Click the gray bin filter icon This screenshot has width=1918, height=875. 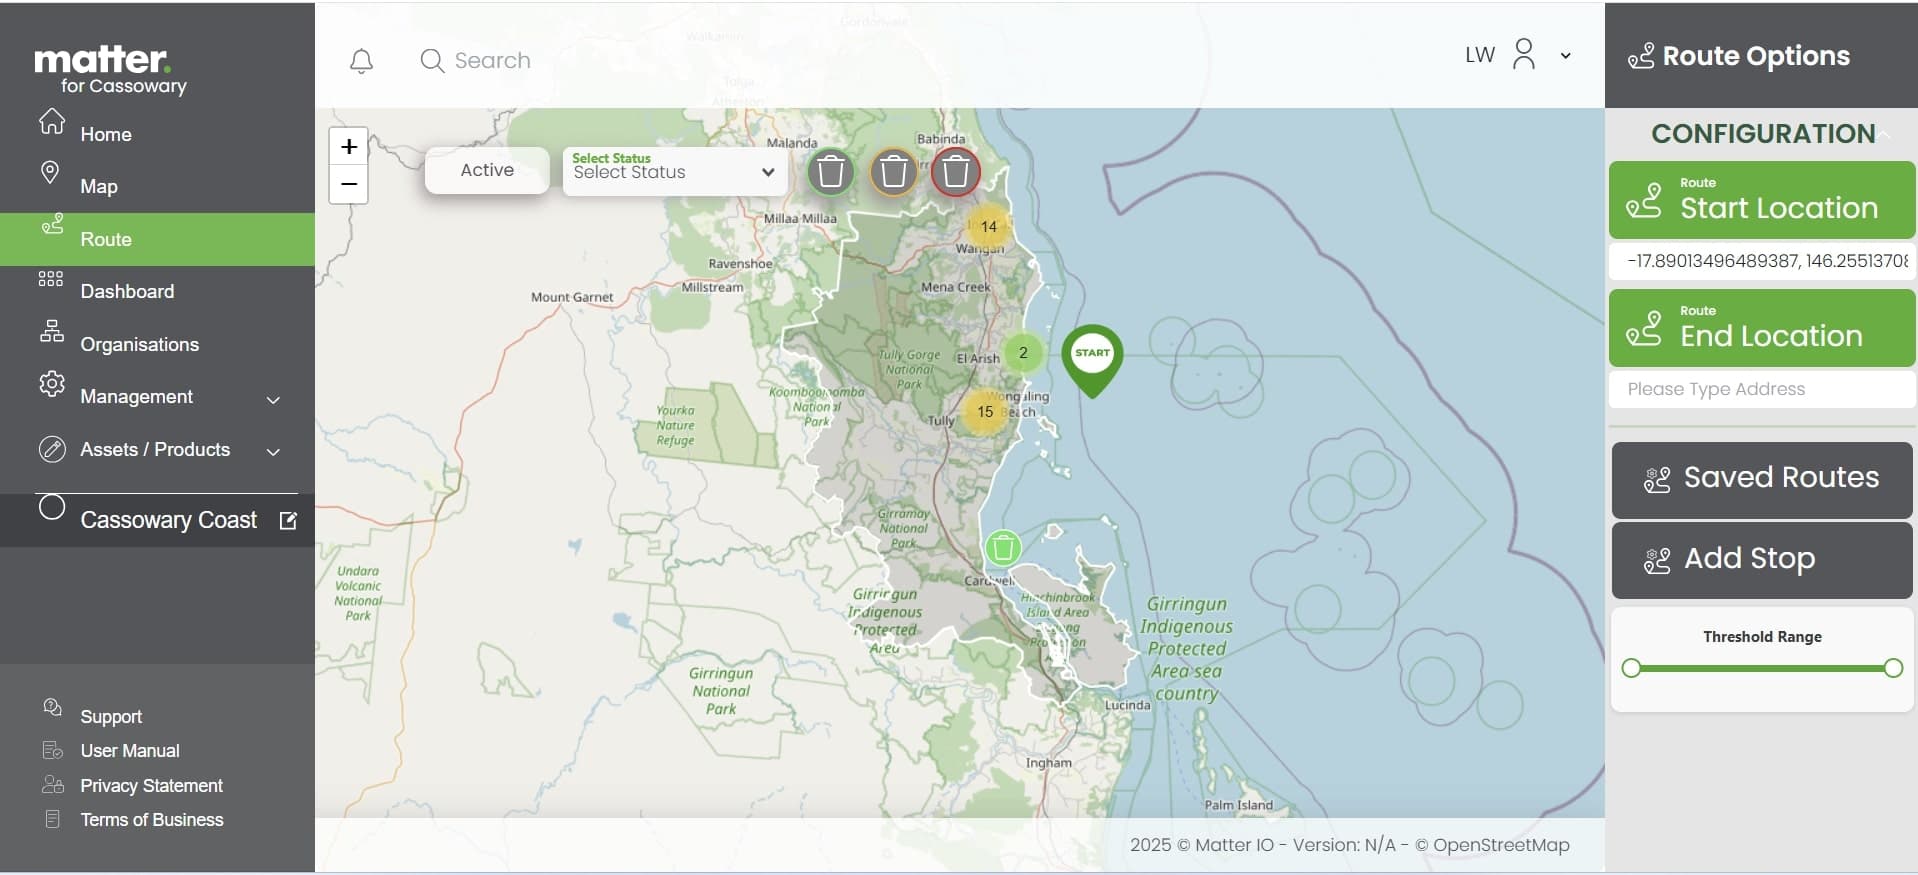point(830,172)
